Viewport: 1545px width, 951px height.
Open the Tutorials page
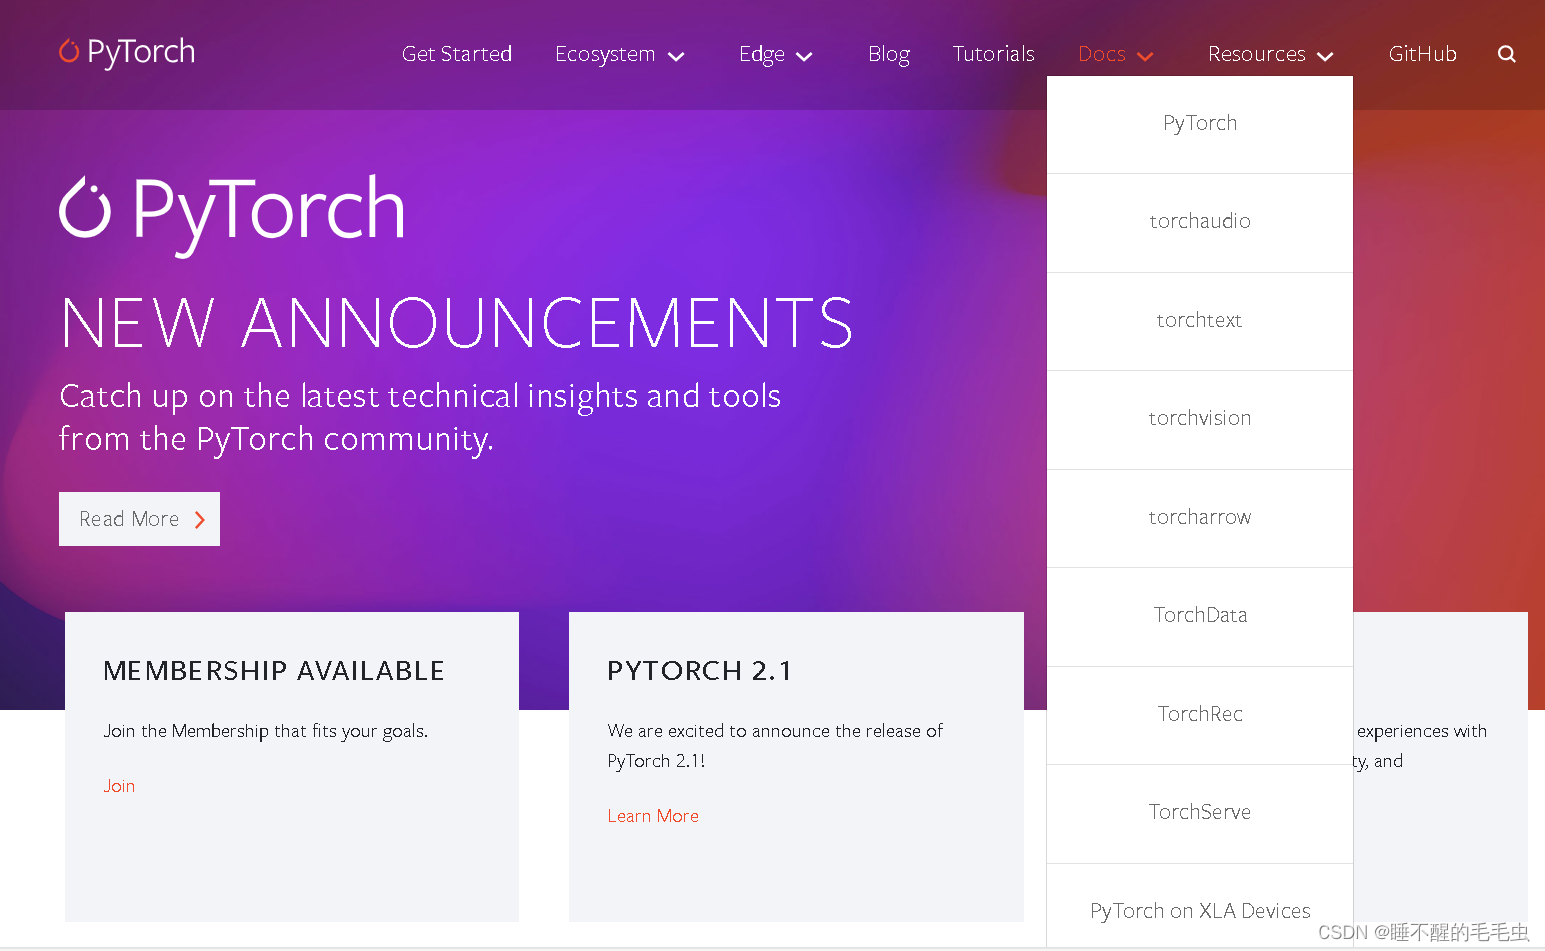pos(993,54)
